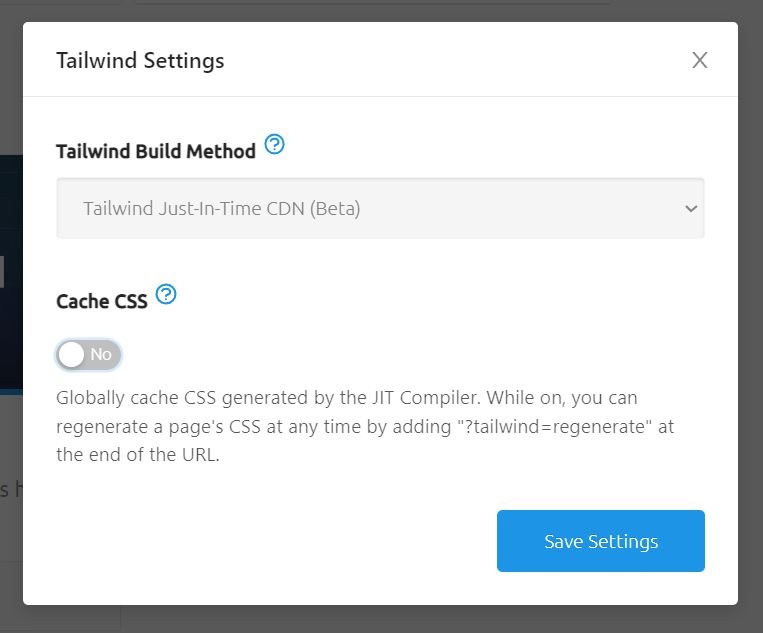Click the chevron arrow of build method select
Screen dimensions: 763x633
click(690, 209)
